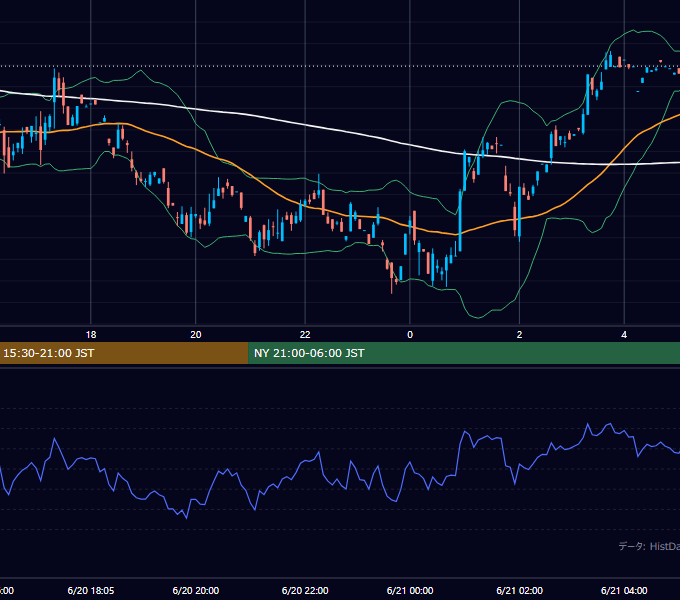The image size is (680, 600).
Task: Click the hour label 22 on the upper axis
Action: point(305,335)
